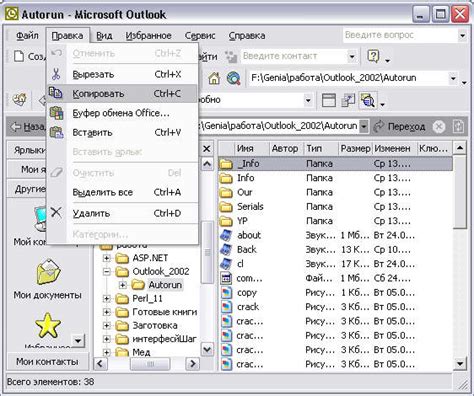Open the Введите контакт dropdown
Screen dimensions: 474x396
[x=352, y=56]
